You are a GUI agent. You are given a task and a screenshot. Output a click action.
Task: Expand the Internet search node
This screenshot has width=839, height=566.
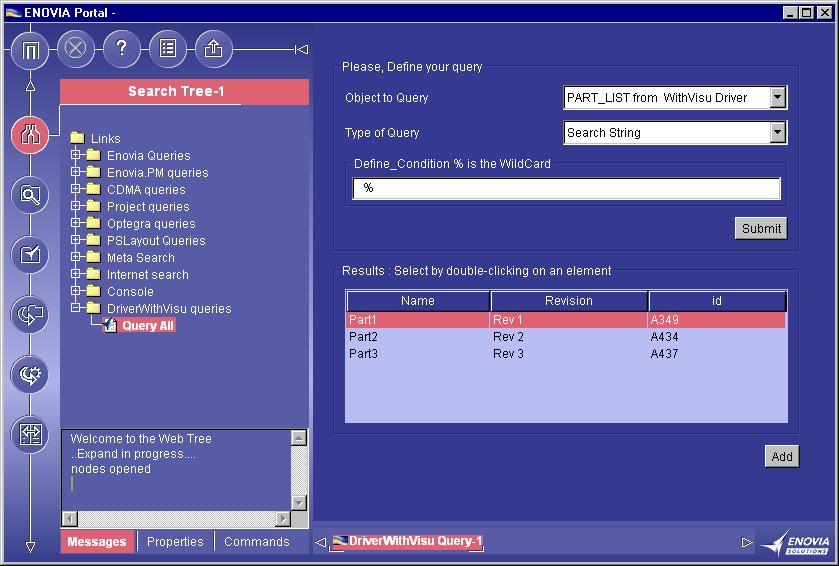(x=75, y=274)
